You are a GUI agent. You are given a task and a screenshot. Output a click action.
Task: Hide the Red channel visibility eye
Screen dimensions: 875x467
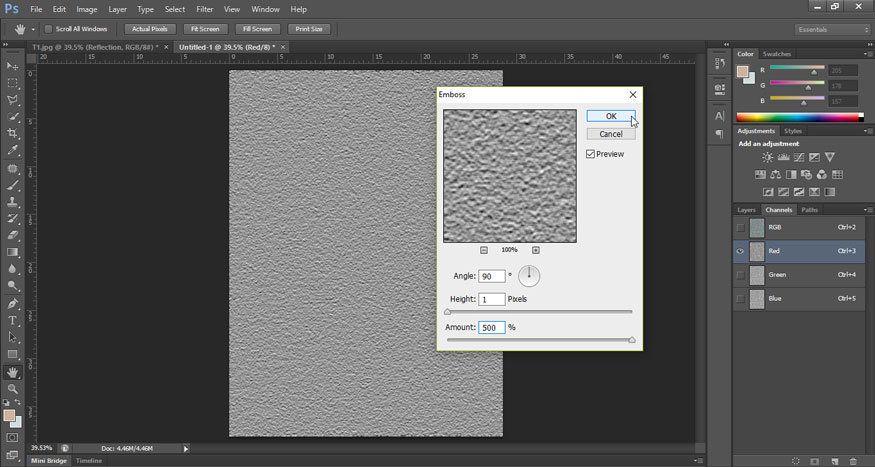click(x=740, y=251)
